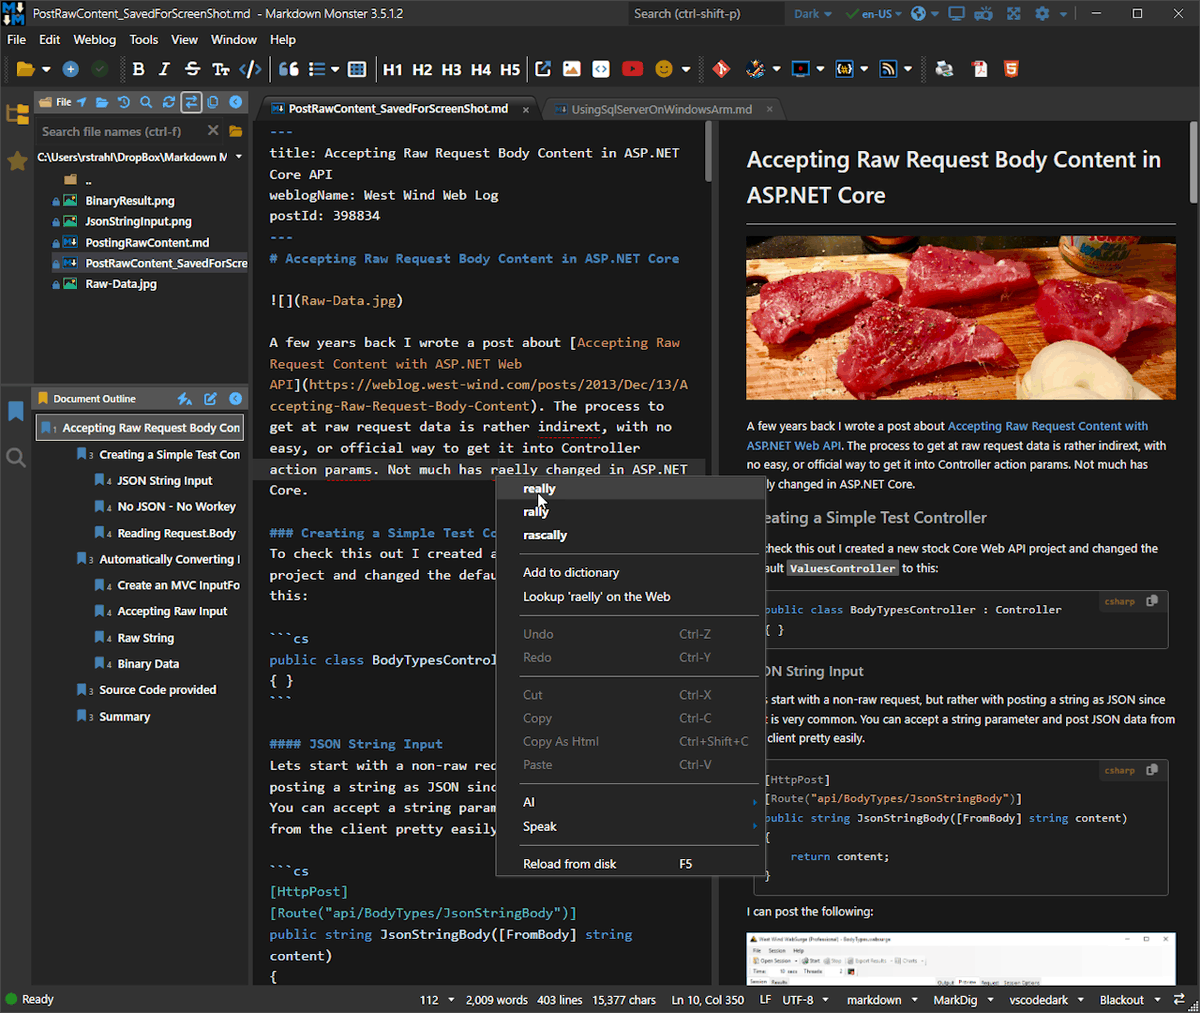Open the Favorites star panel

[17, 161]
